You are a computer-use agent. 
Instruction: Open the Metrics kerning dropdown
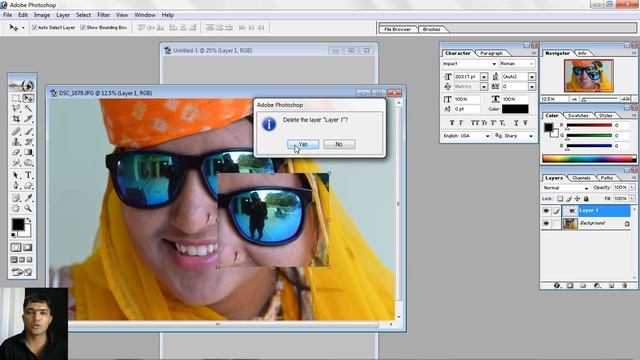[x=484, y=87]
